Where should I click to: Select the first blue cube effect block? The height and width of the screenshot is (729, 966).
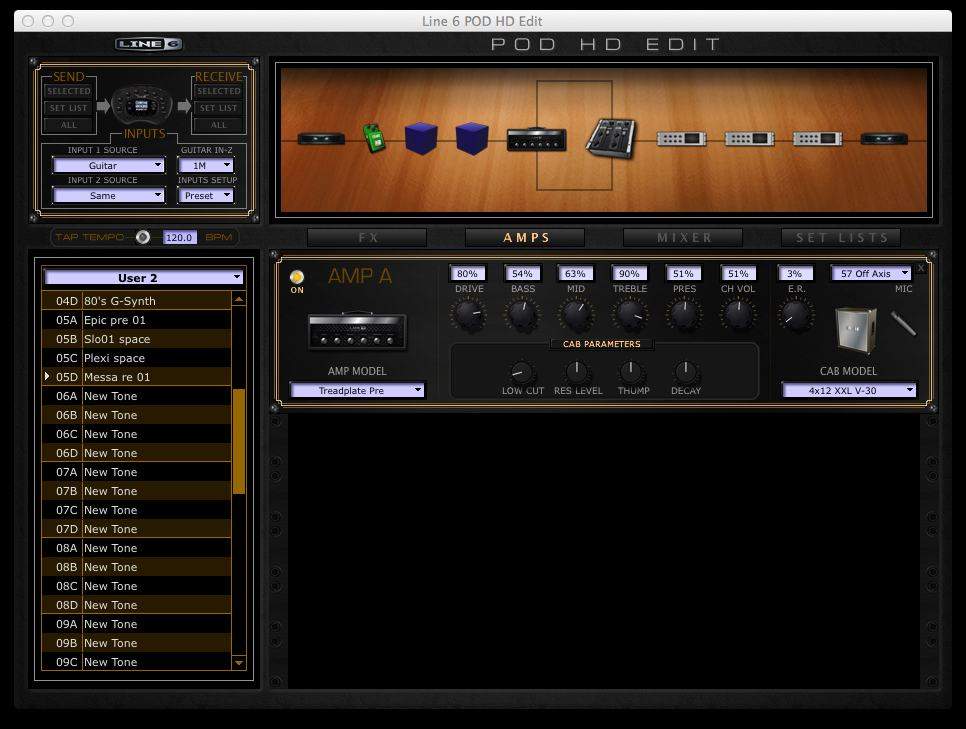[x=421, y=138]
